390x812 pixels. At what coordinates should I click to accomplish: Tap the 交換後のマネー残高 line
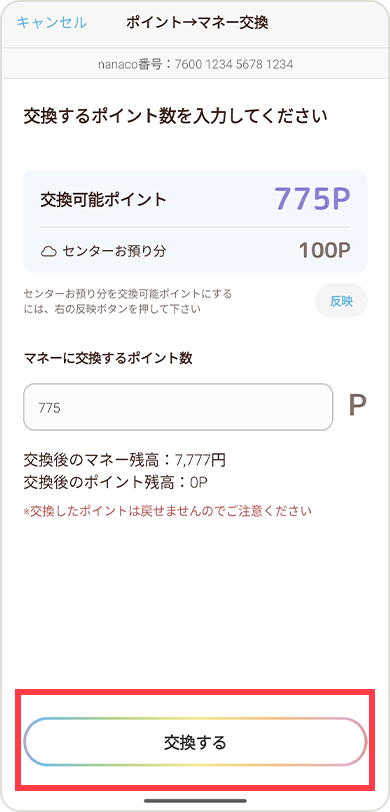(124, 460)
